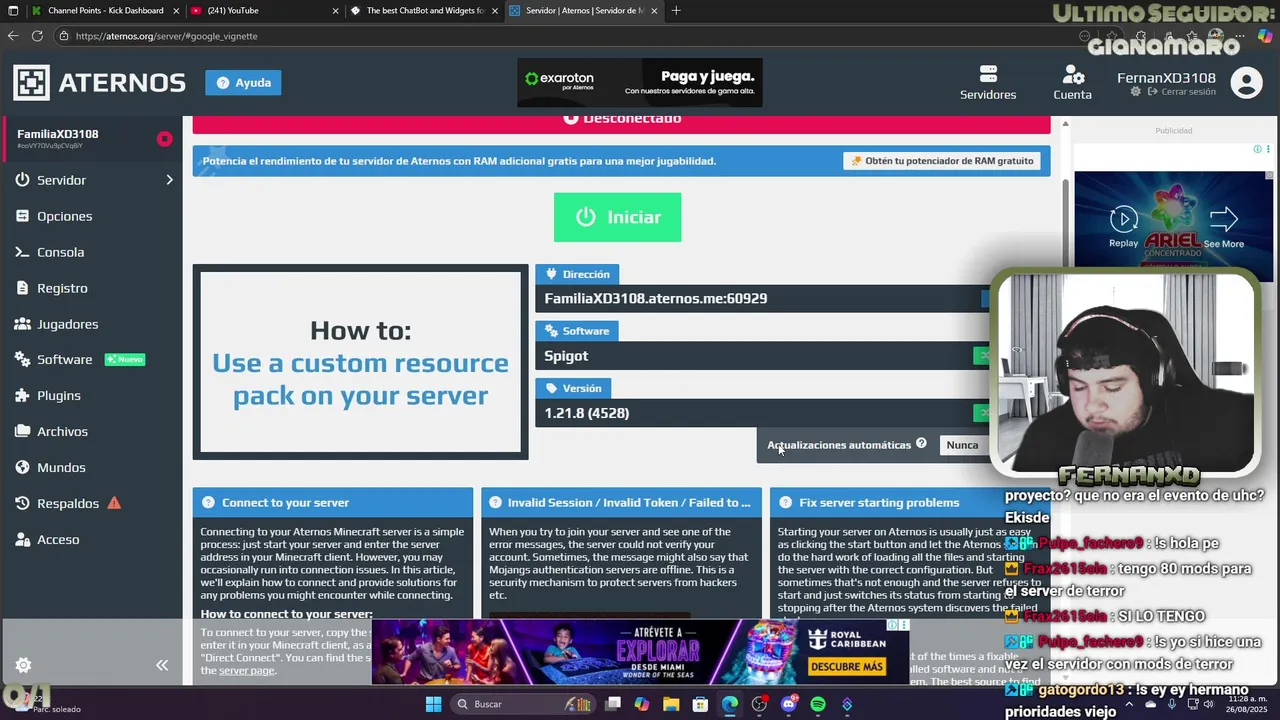Screen dimensions: 1280x720
Task: Open Cuenta icon in header
Action: click(x=1072, y=83)
